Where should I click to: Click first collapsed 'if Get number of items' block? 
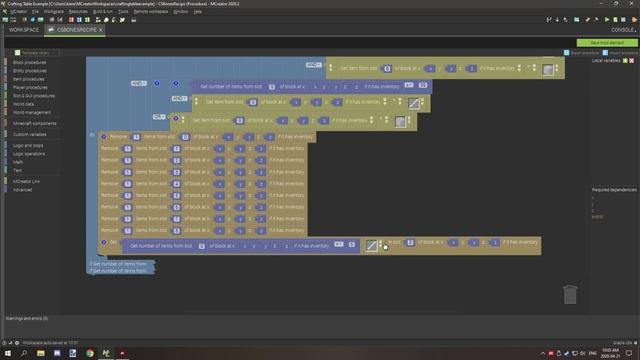(121, 264)
